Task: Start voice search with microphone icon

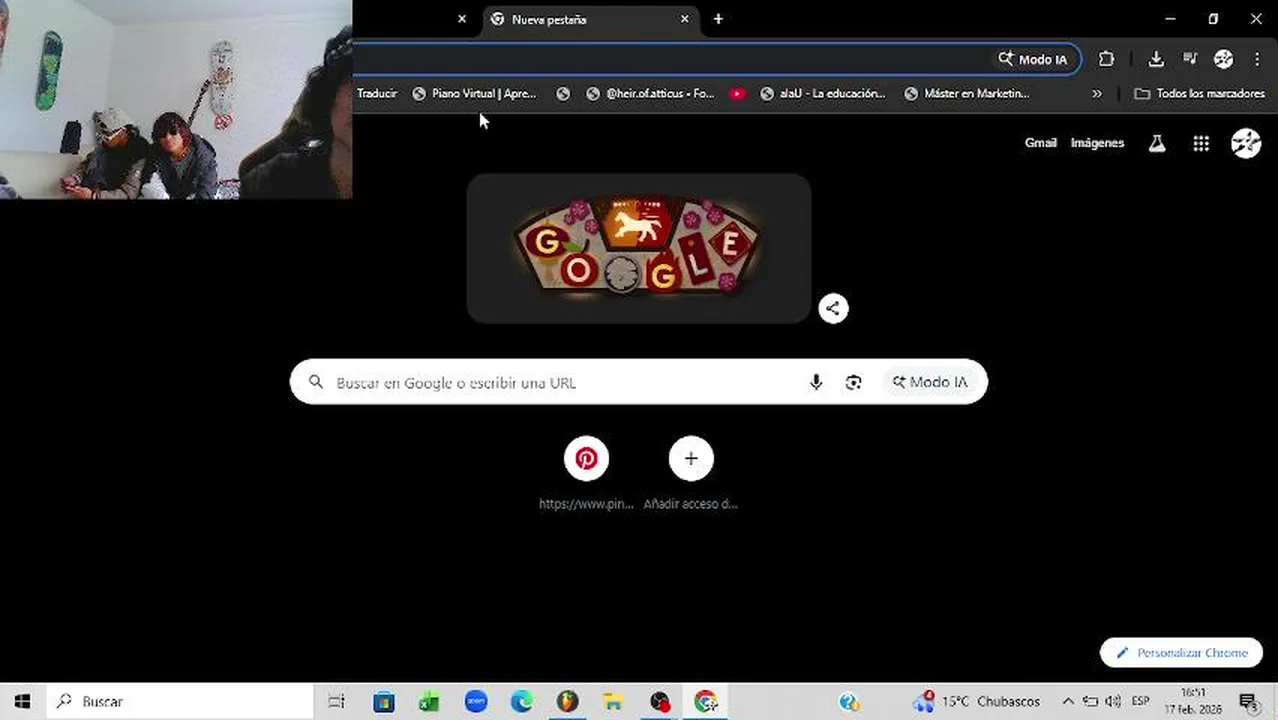Action: pyautogui.click(x=816, y=382)
